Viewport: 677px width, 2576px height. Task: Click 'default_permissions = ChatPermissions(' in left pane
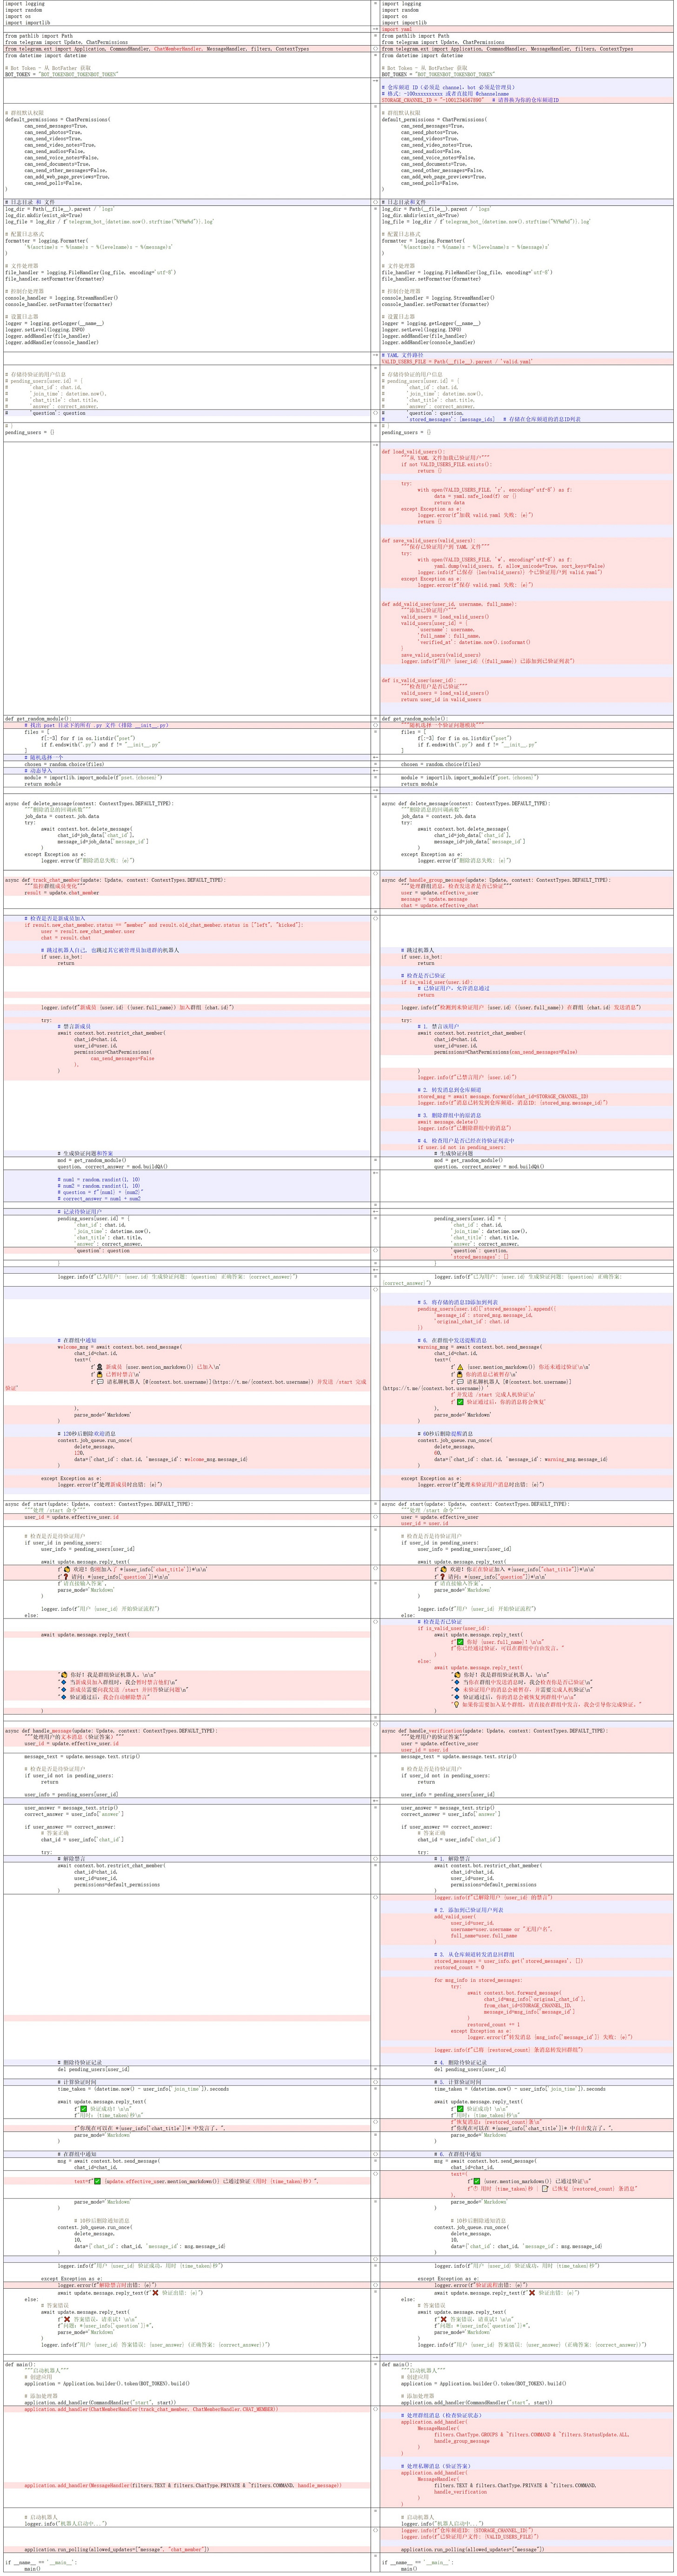[57, 119]
